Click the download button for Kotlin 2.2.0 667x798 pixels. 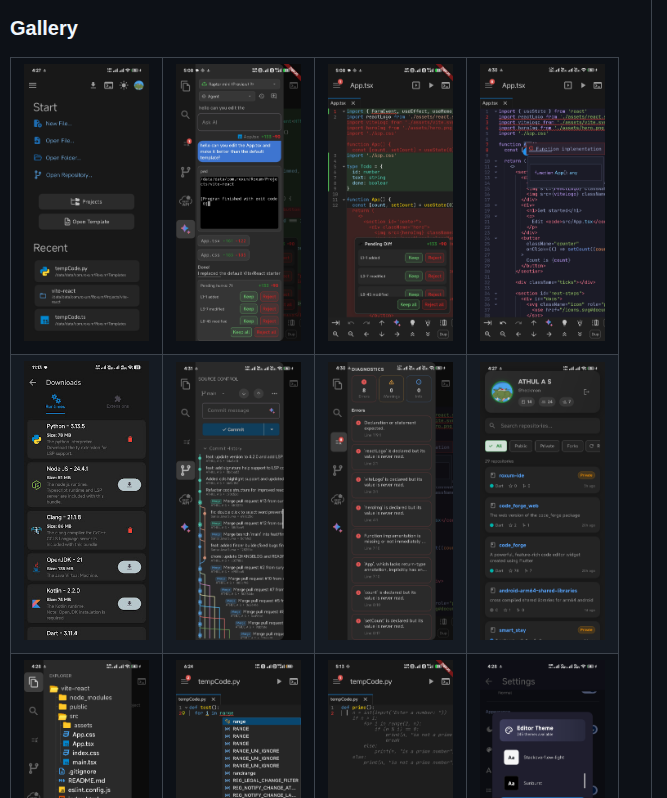tap(129, 604)
